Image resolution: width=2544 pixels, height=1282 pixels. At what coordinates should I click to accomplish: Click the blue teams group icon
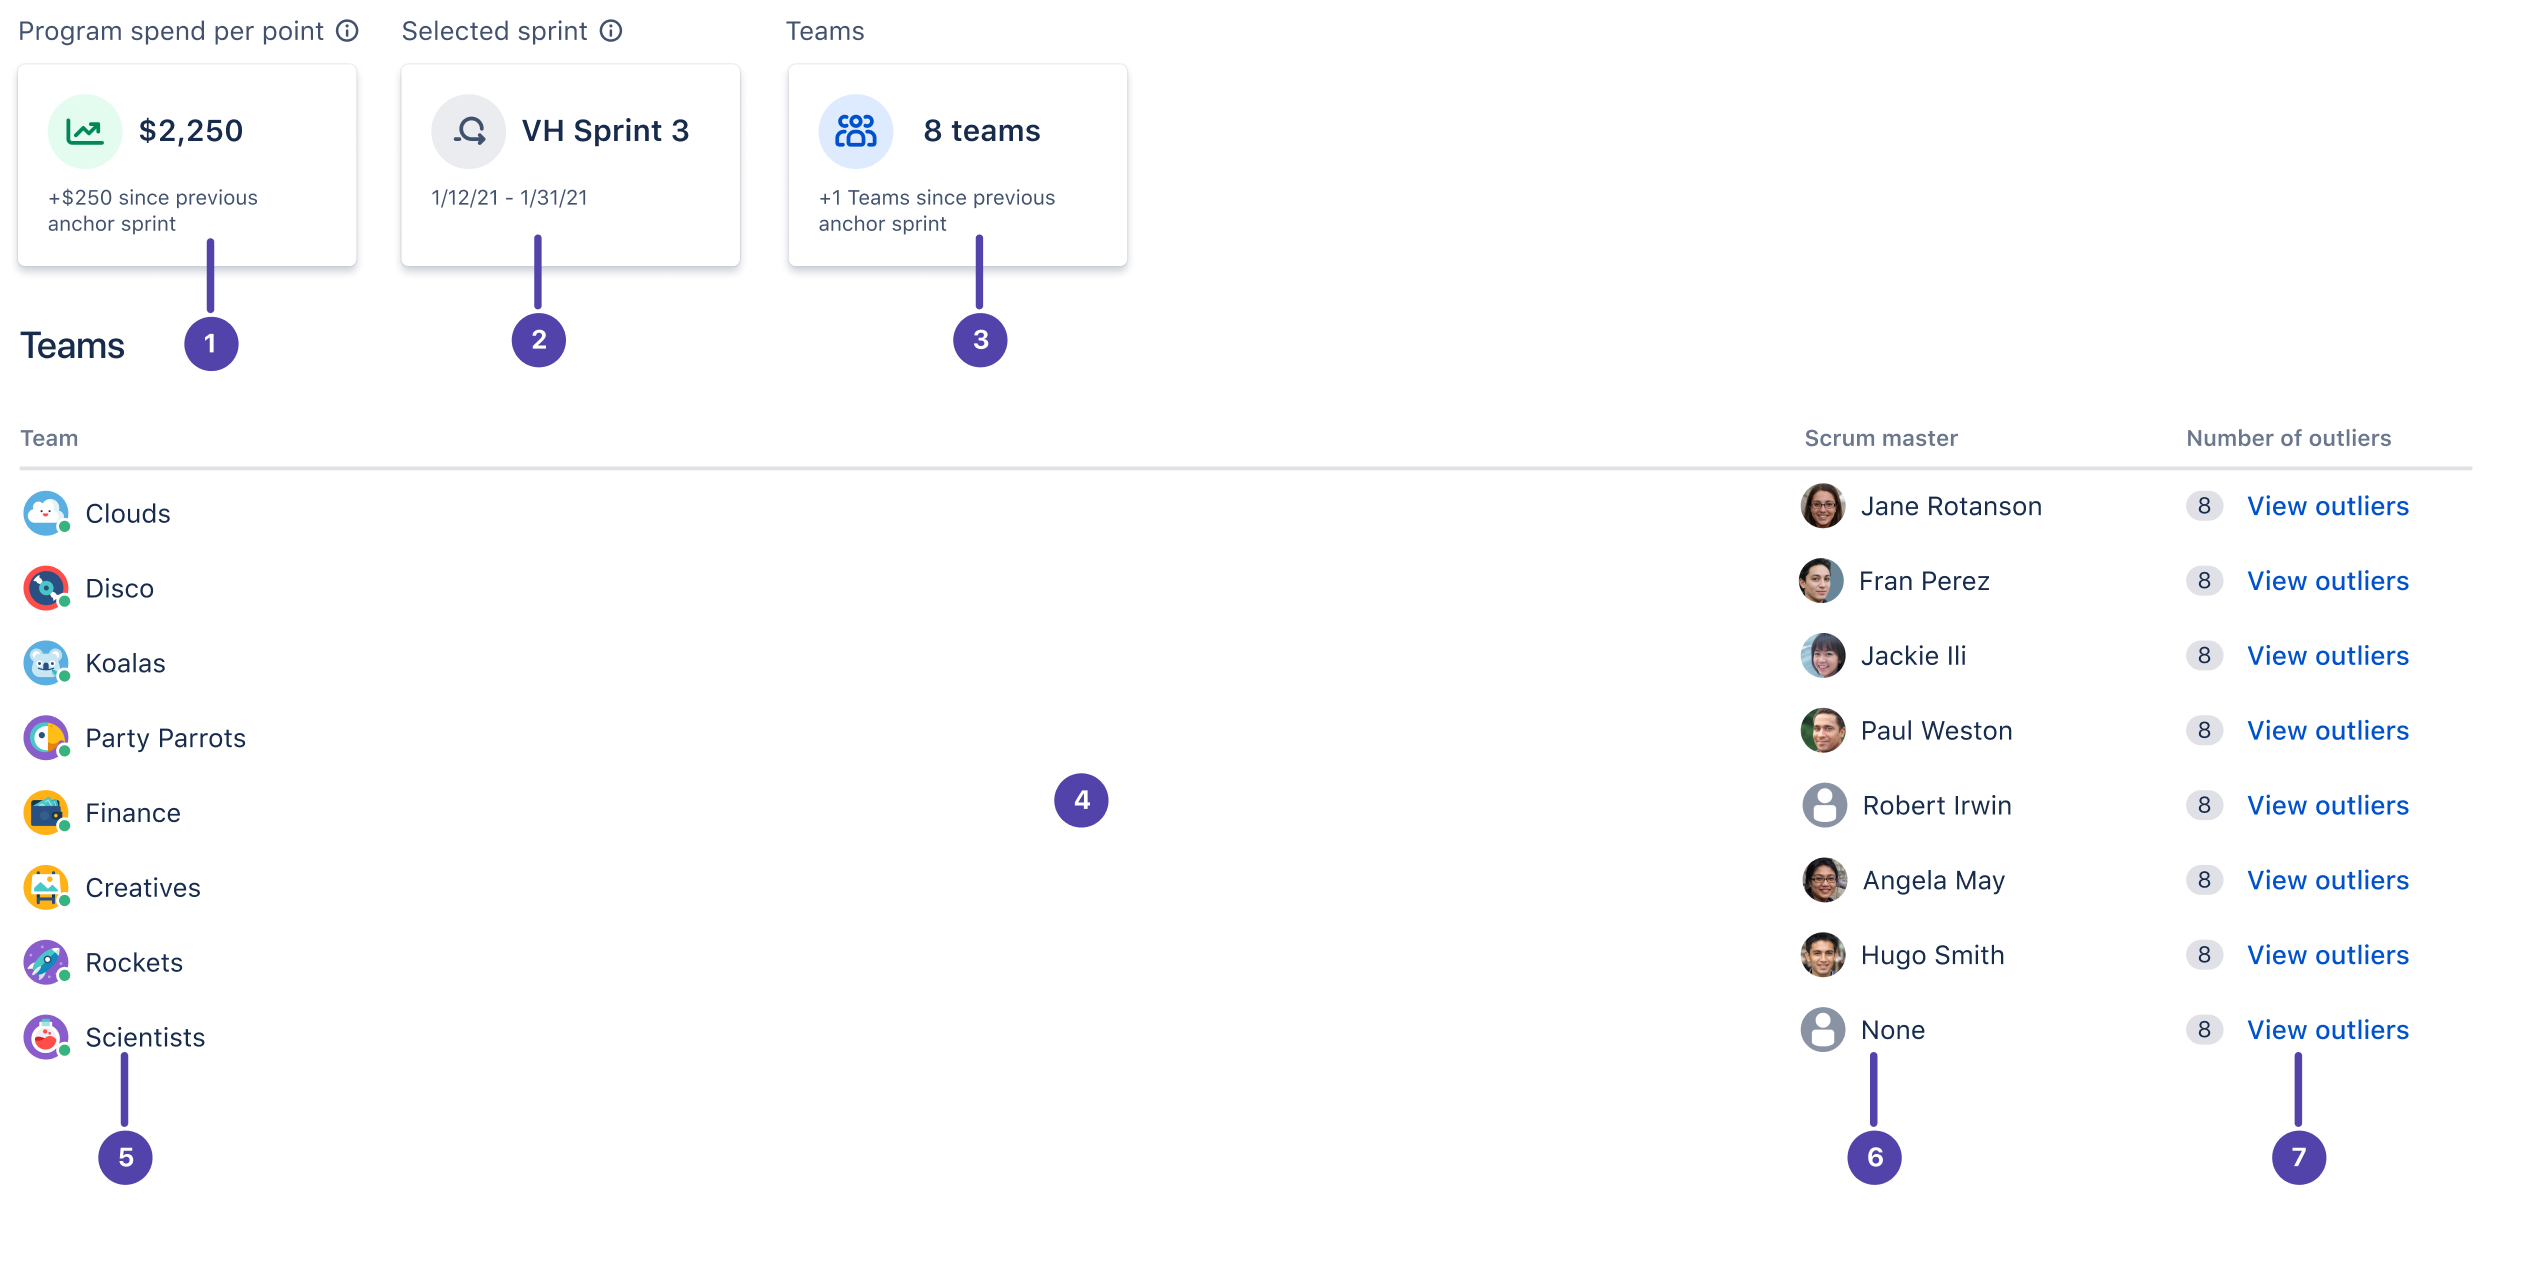(x=856, y=131)
